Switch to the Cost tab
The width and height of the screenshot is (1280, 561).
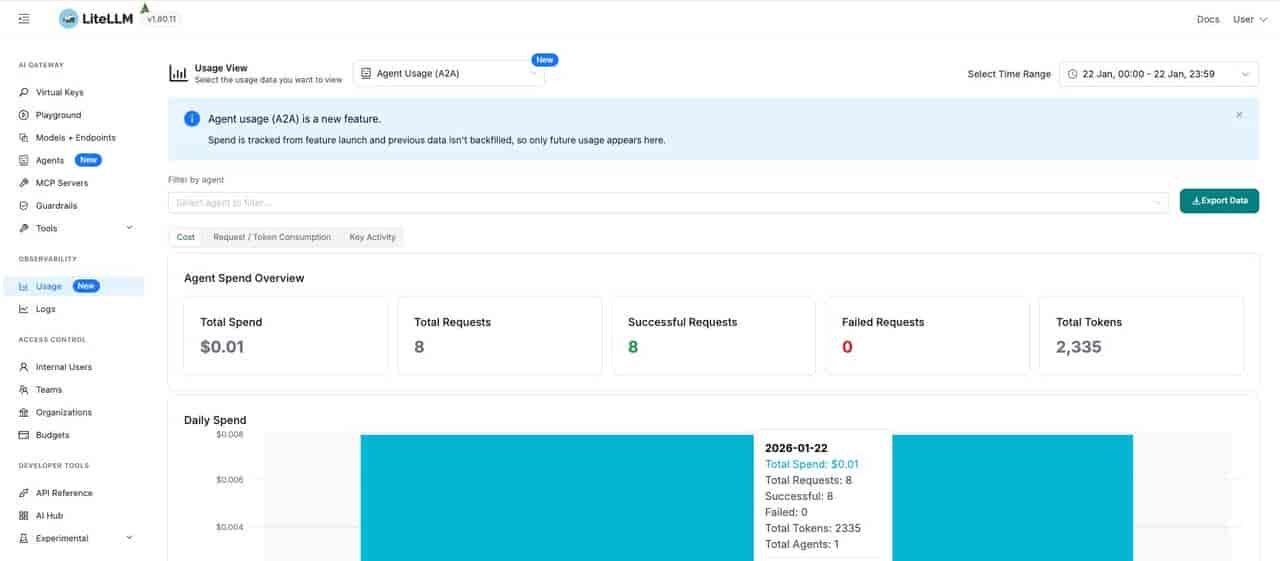pyautogui.click(x=186, y=237)
